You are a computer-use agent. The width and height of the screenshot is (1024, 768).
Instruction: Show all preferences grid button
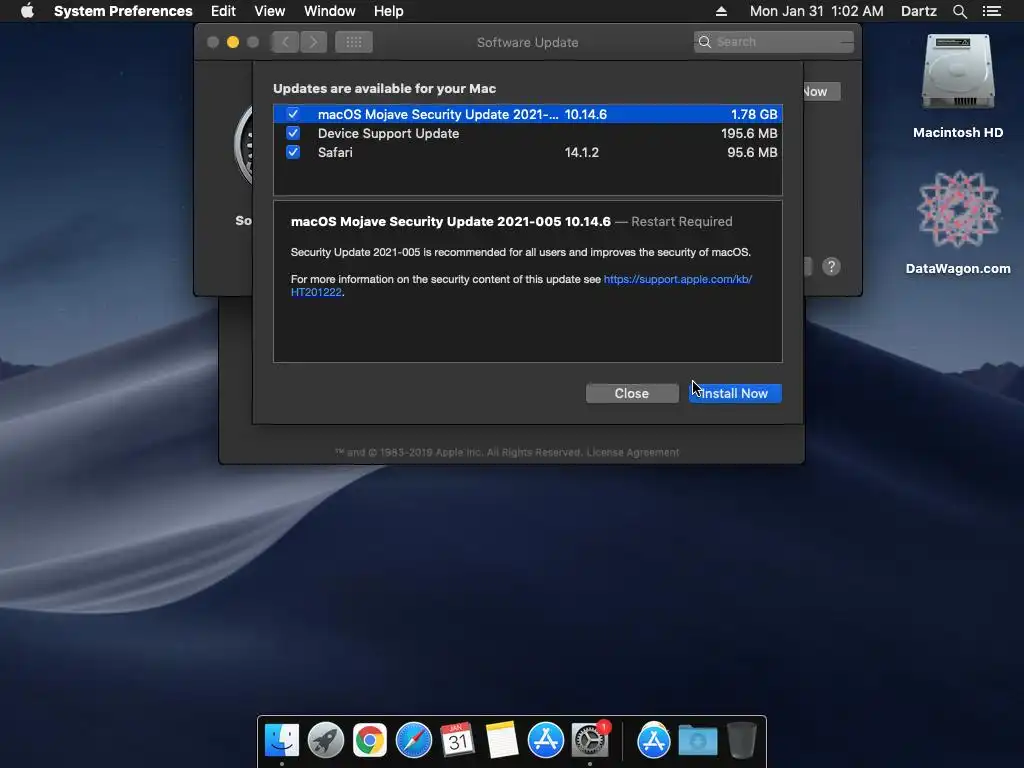coord(354,42)
